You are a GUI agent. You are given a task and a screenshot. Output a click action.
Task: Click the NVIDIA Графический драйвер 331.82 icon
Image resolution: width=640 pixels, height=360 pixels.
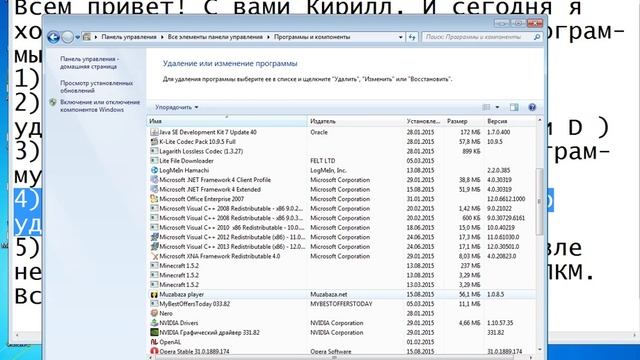154,332
